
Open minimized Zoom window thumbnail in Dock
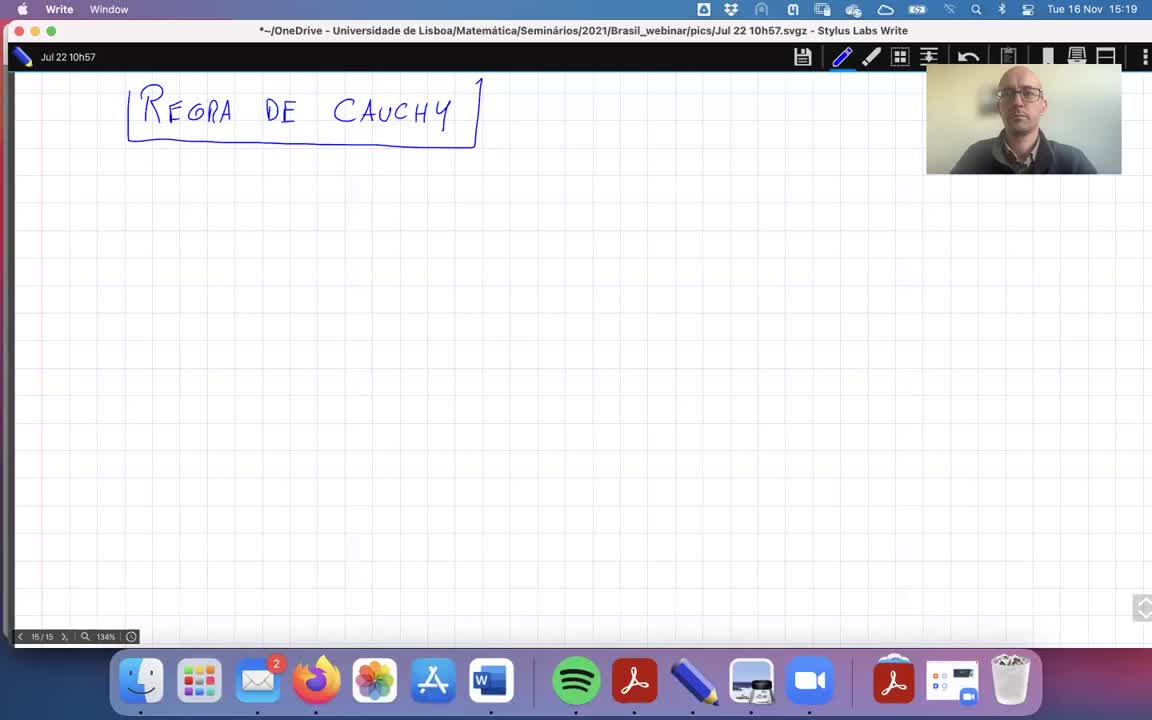click(952, 682)
